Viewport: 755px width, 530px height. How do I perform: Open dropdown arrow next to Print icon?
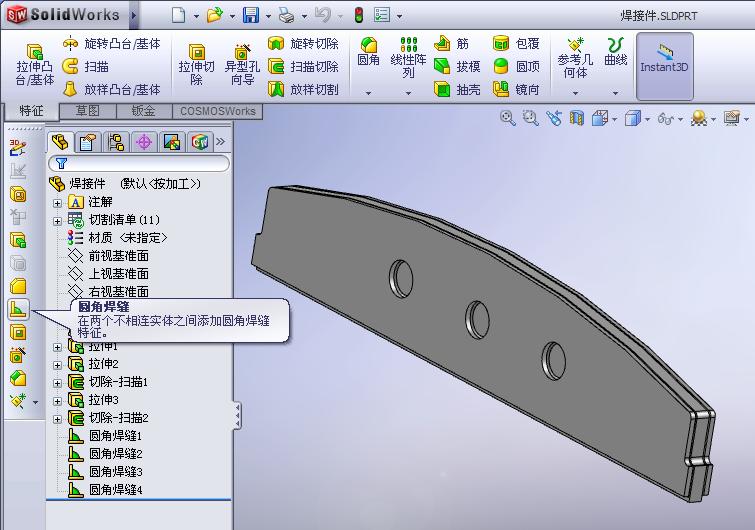tap(304, 16)
